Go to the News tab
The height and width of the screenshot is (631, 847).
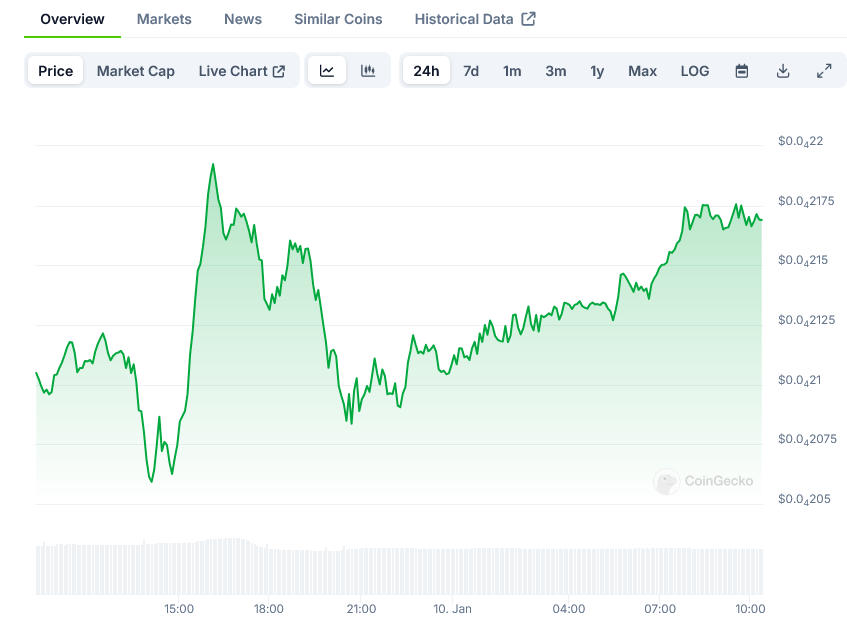coord(243,19)
